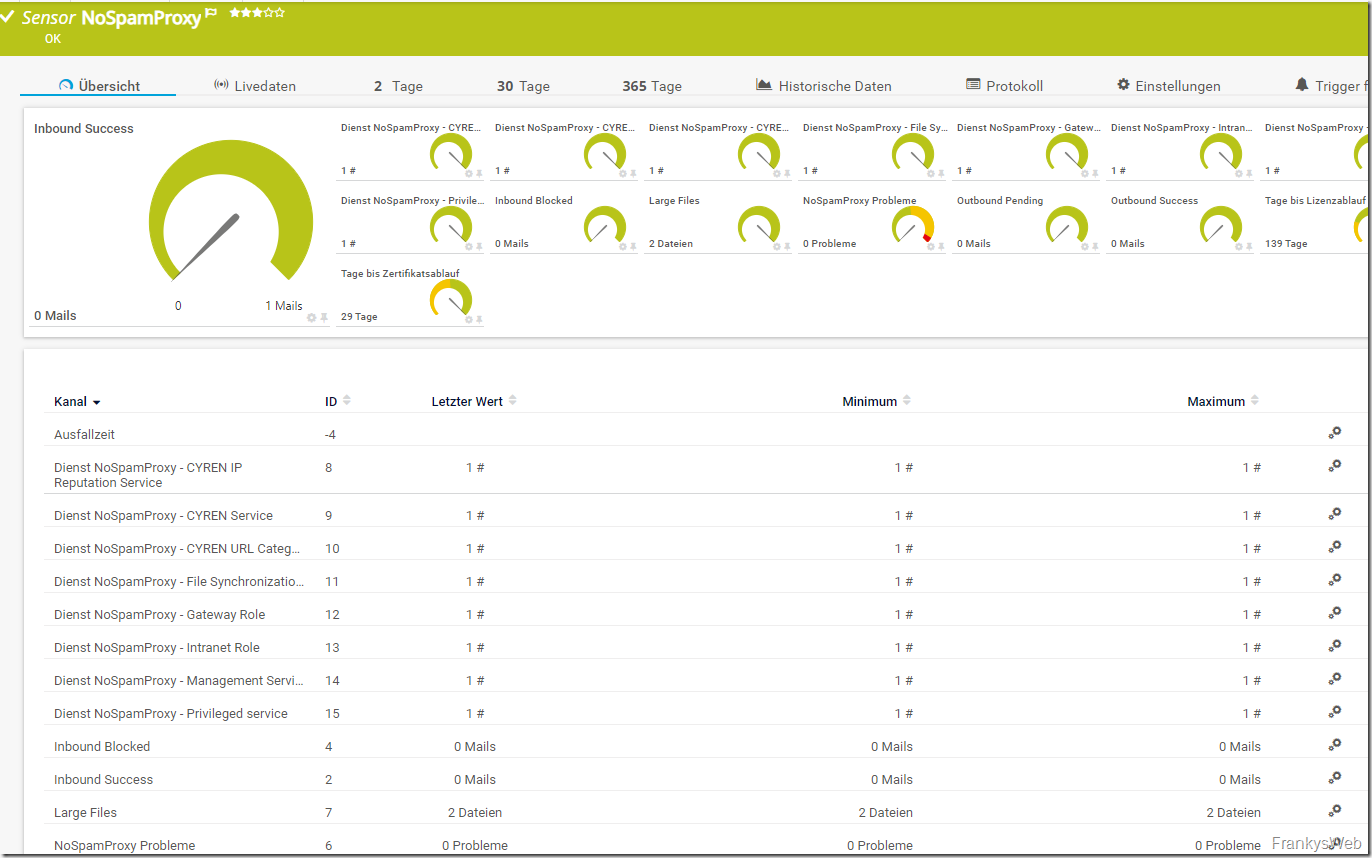Toggle pin on Tage bis Zertifikatsablauf gauge
Image resolution: width=1372 pixels, height=858 pixels.
pos(479,319)
